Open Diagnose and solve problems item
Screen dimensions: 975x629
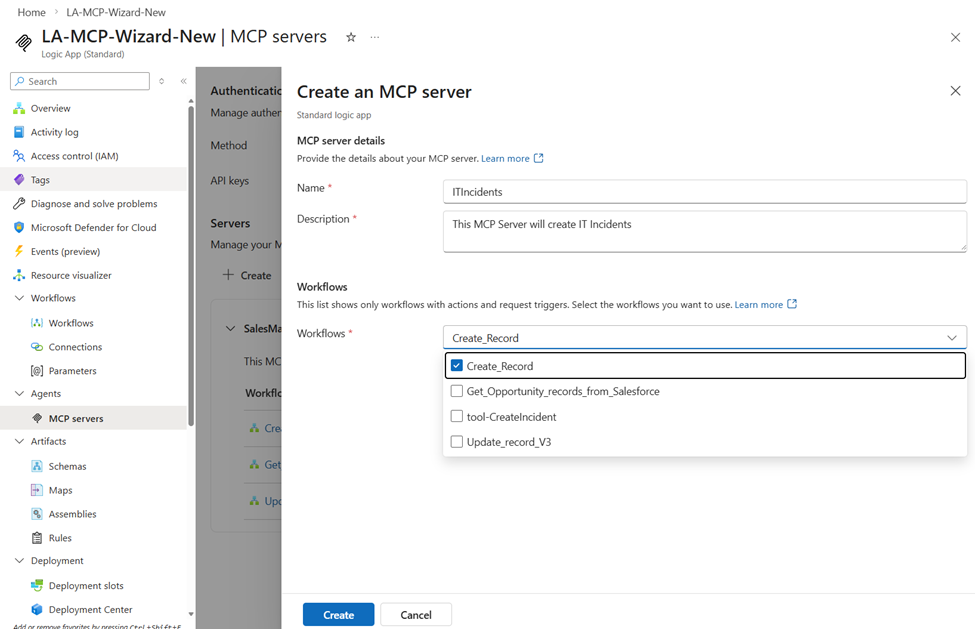(93, 203)
